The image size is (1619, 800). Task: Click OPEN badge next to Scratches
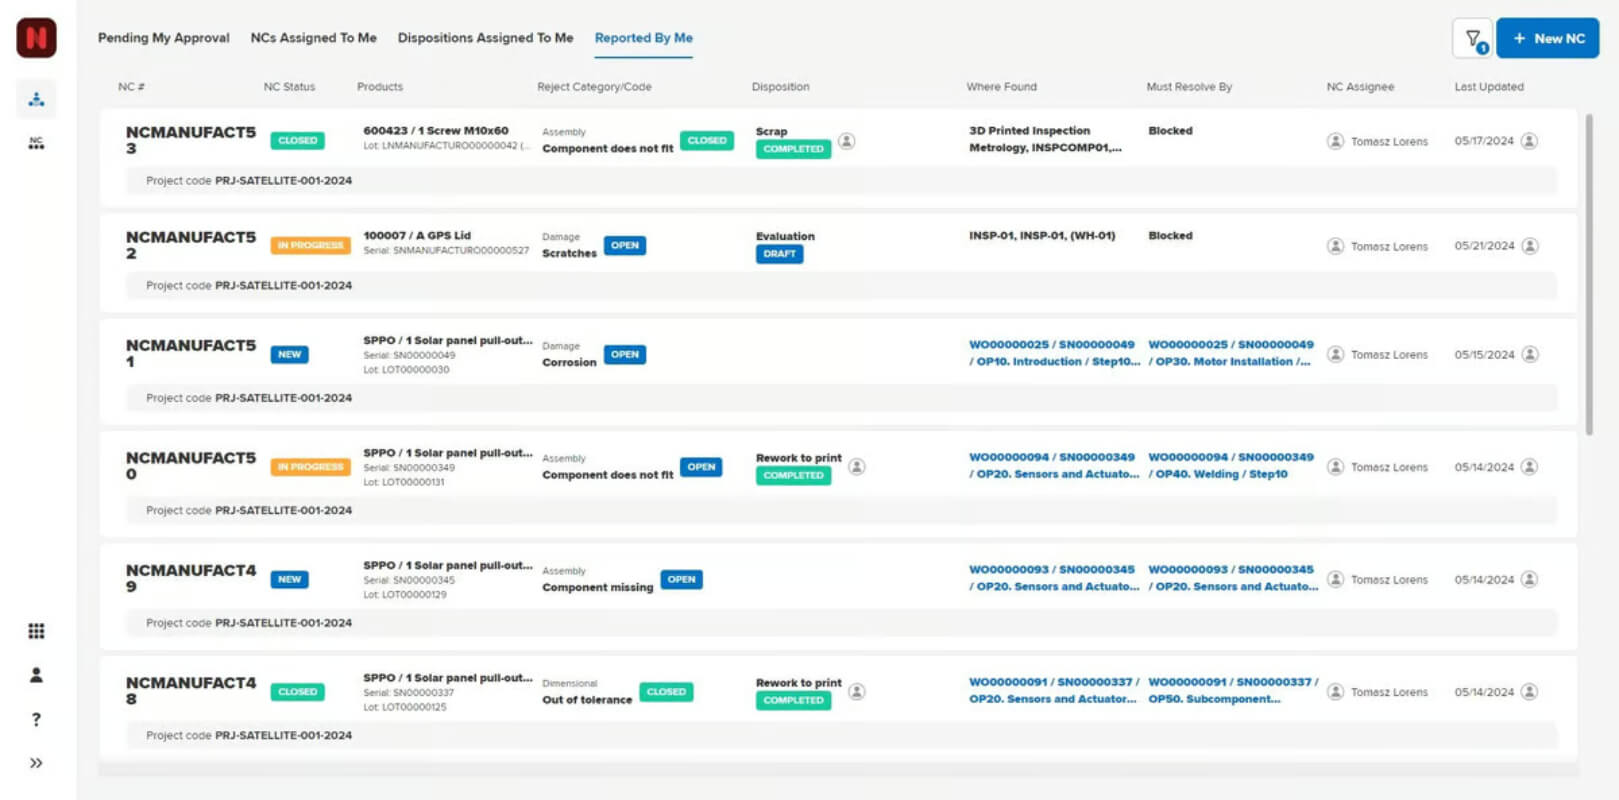point(625,245)
